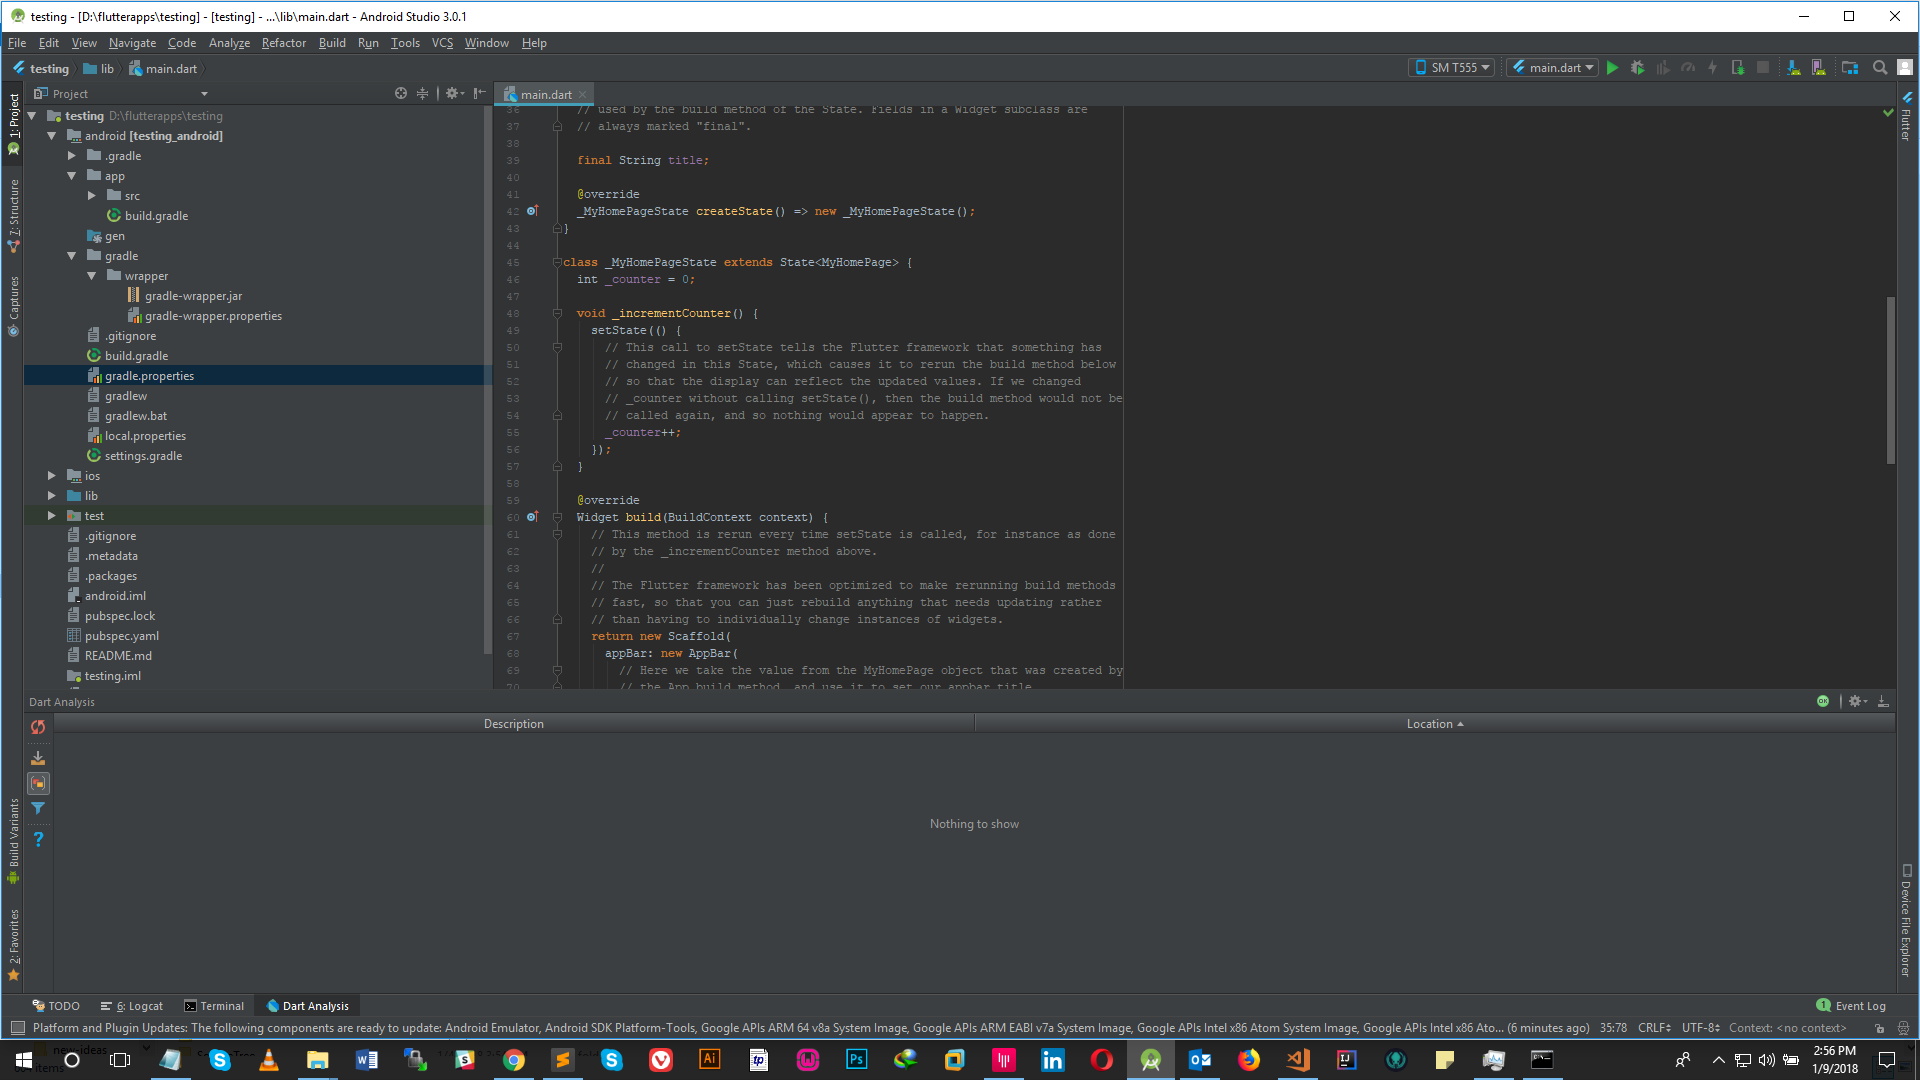Sort by the Description column header
Viewport: 1920px width, 1080px height.
pyautogui.click(x=514, y=724)
